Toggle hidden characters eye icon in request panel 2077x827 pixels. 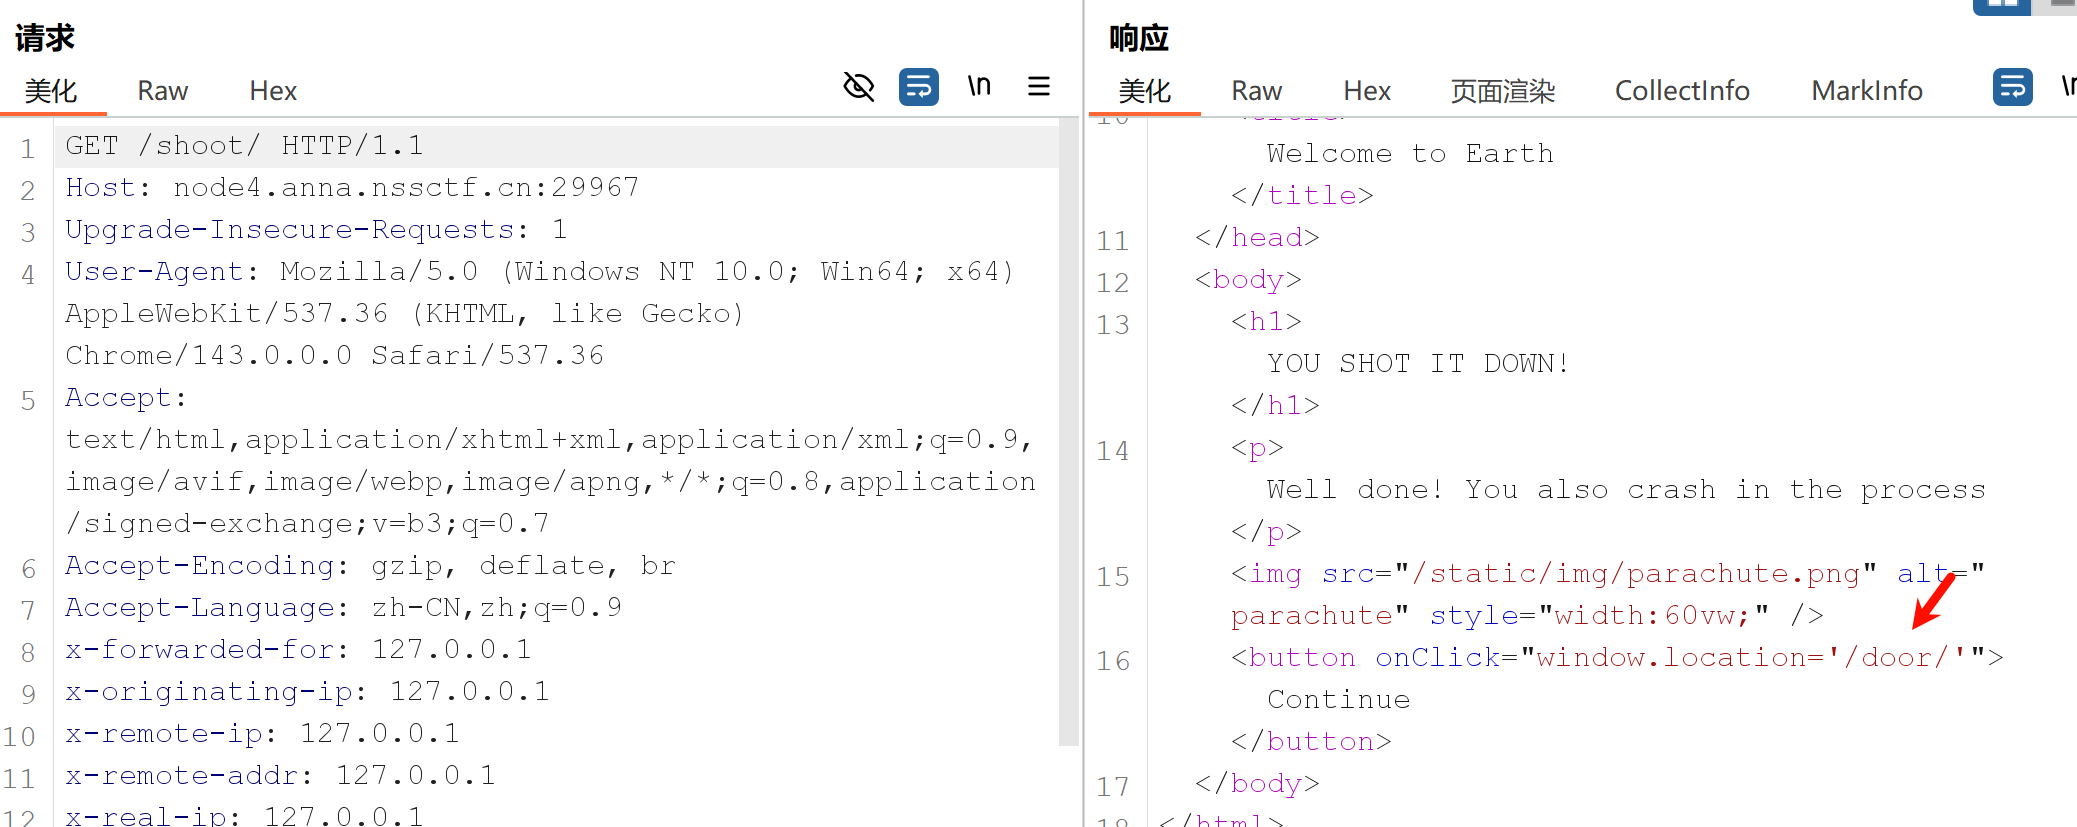[x=859, y=87]
